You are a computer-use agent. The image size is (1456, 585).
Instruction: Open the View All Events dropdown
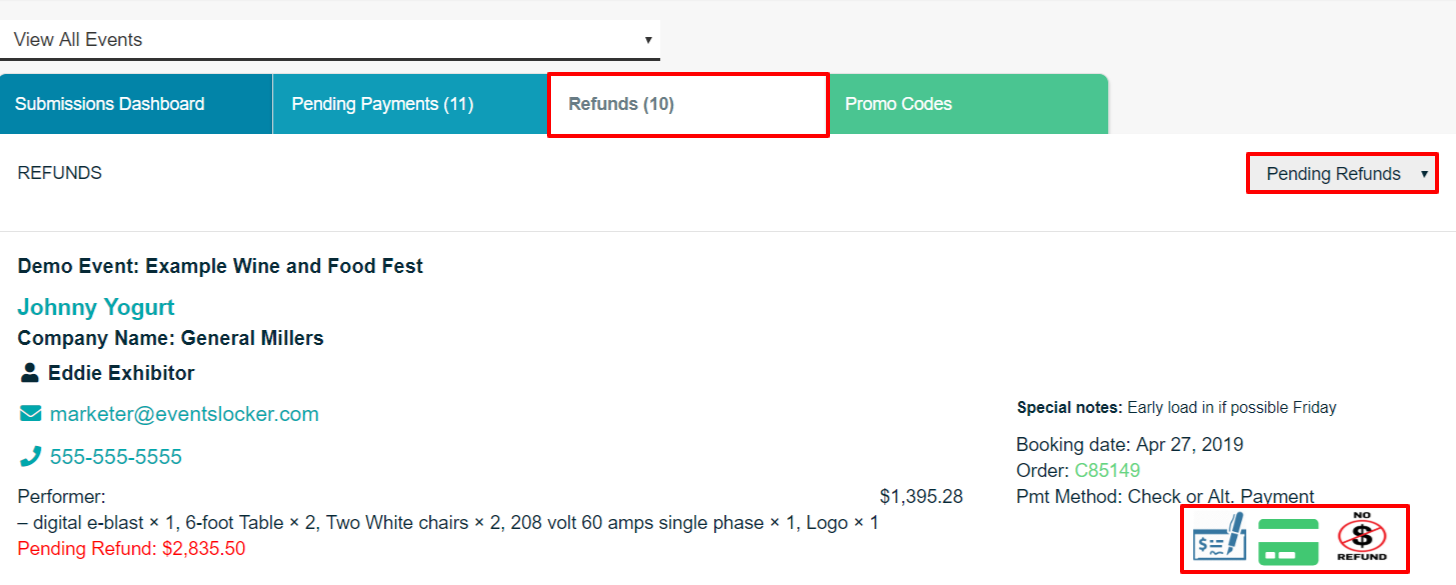pyautogui.click(x=330, y=40)
